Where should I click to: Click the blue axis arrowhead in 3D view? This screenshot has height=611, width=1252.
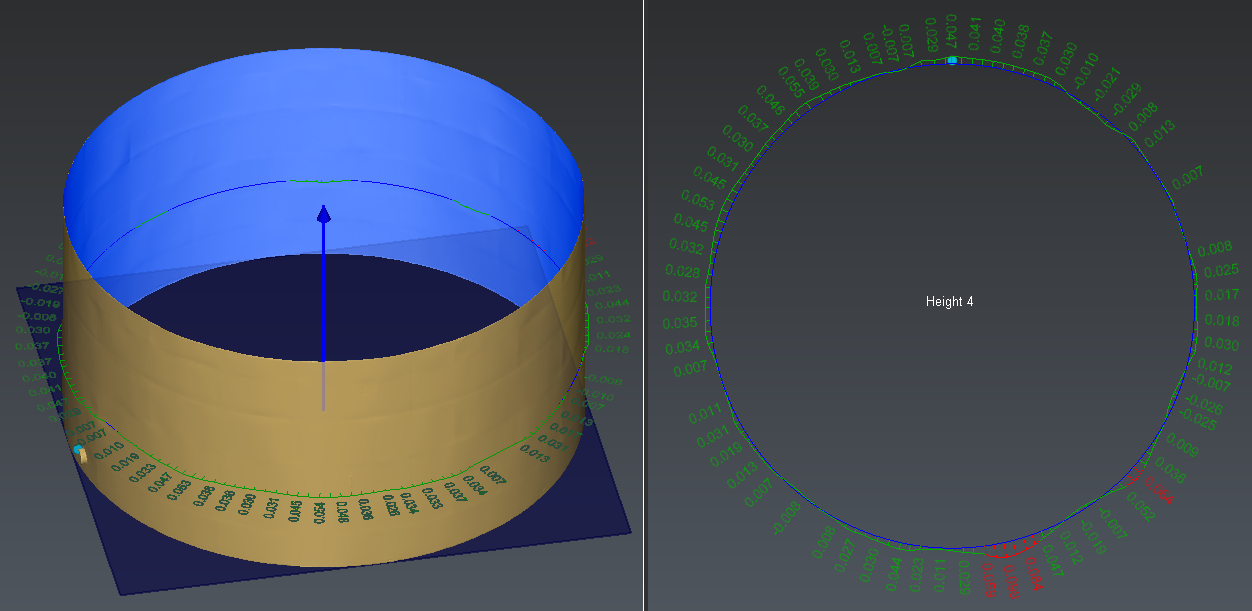[x=323, y=214]
